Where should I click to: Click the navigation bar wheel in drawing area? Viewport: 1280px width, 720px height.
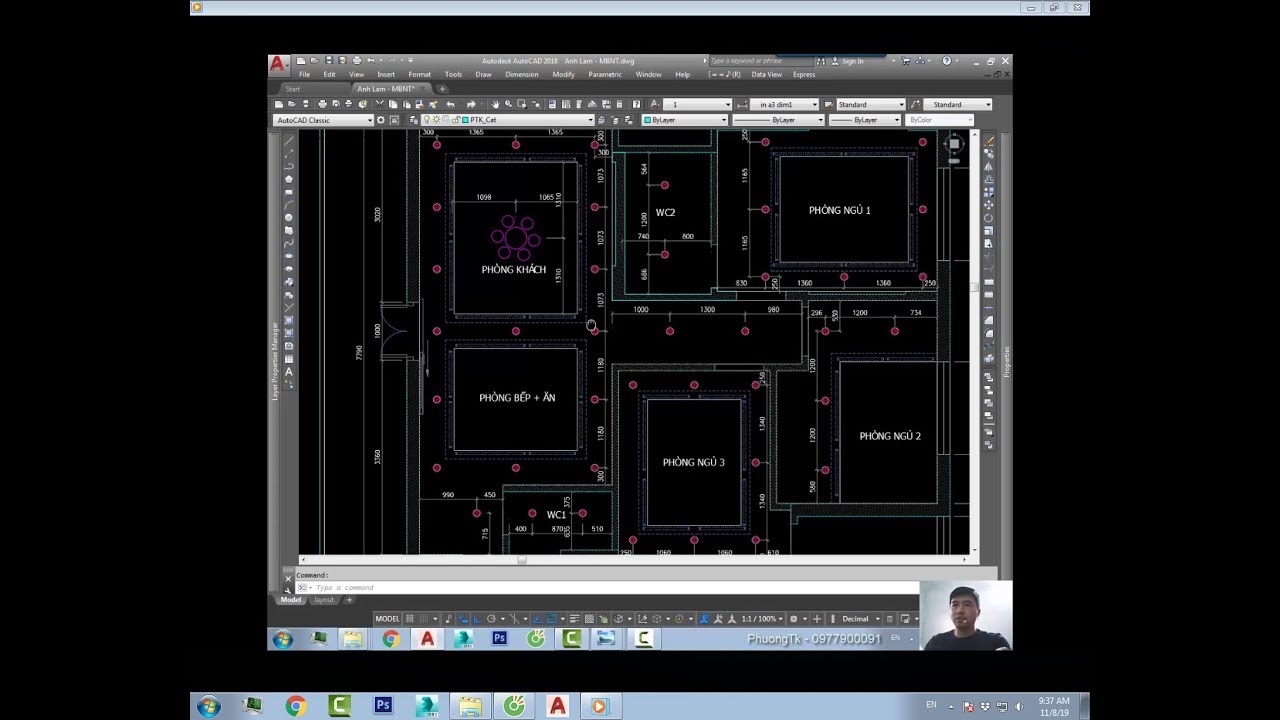(954, 144)
